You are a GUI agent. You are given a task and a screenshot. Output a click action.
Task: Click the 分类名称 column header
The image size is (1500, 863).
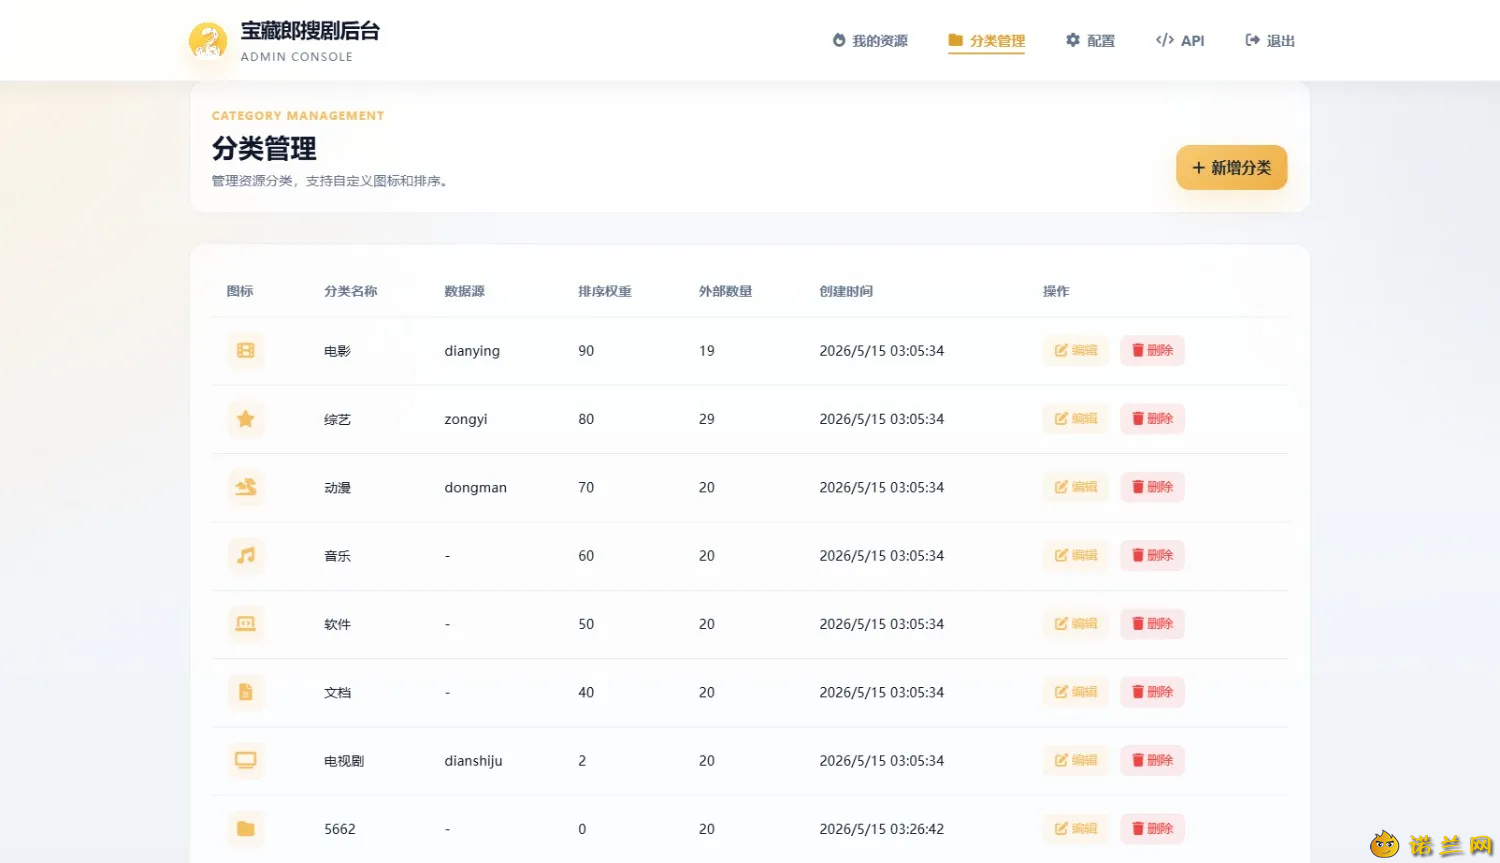pos(351,291)
